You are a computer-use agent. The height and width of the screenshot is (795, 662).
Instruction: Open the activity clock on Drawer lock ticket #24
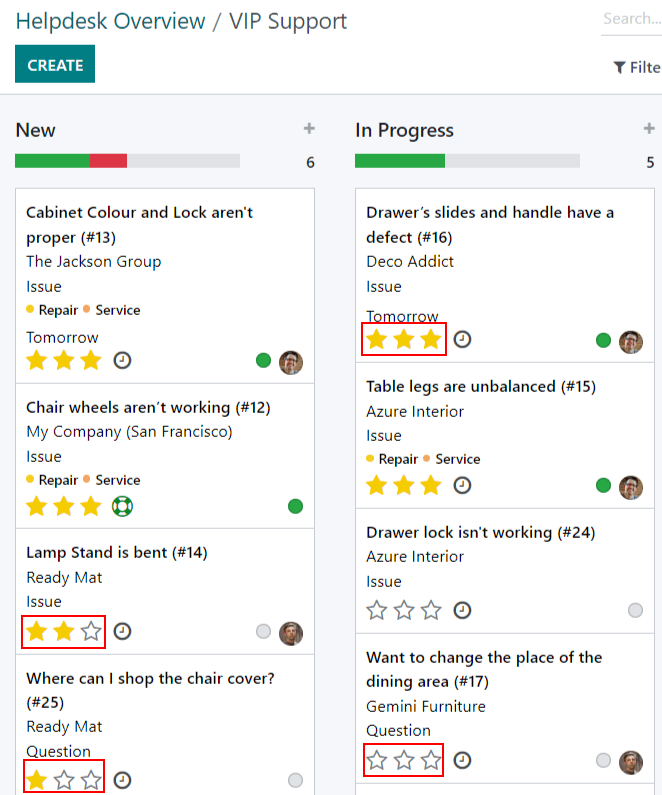(462, 610)
